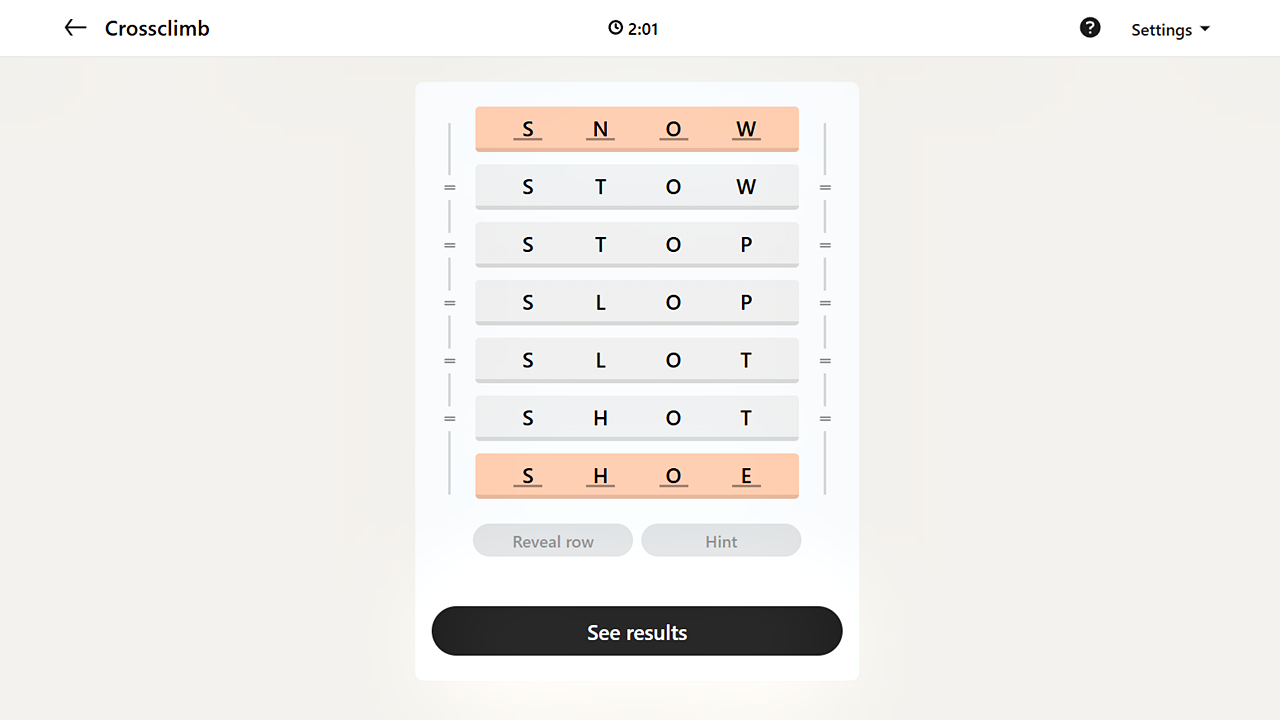
Task: Select the SNOW top row
Action: coord(637,128)
